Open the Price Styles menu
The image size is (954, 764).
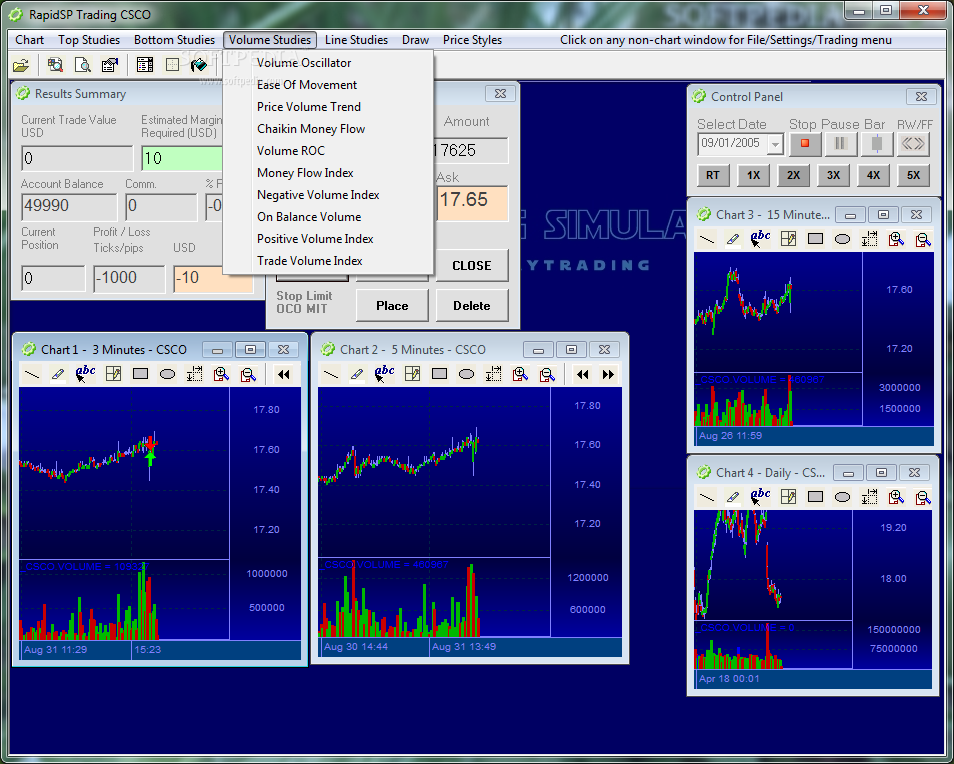[472, 40]
